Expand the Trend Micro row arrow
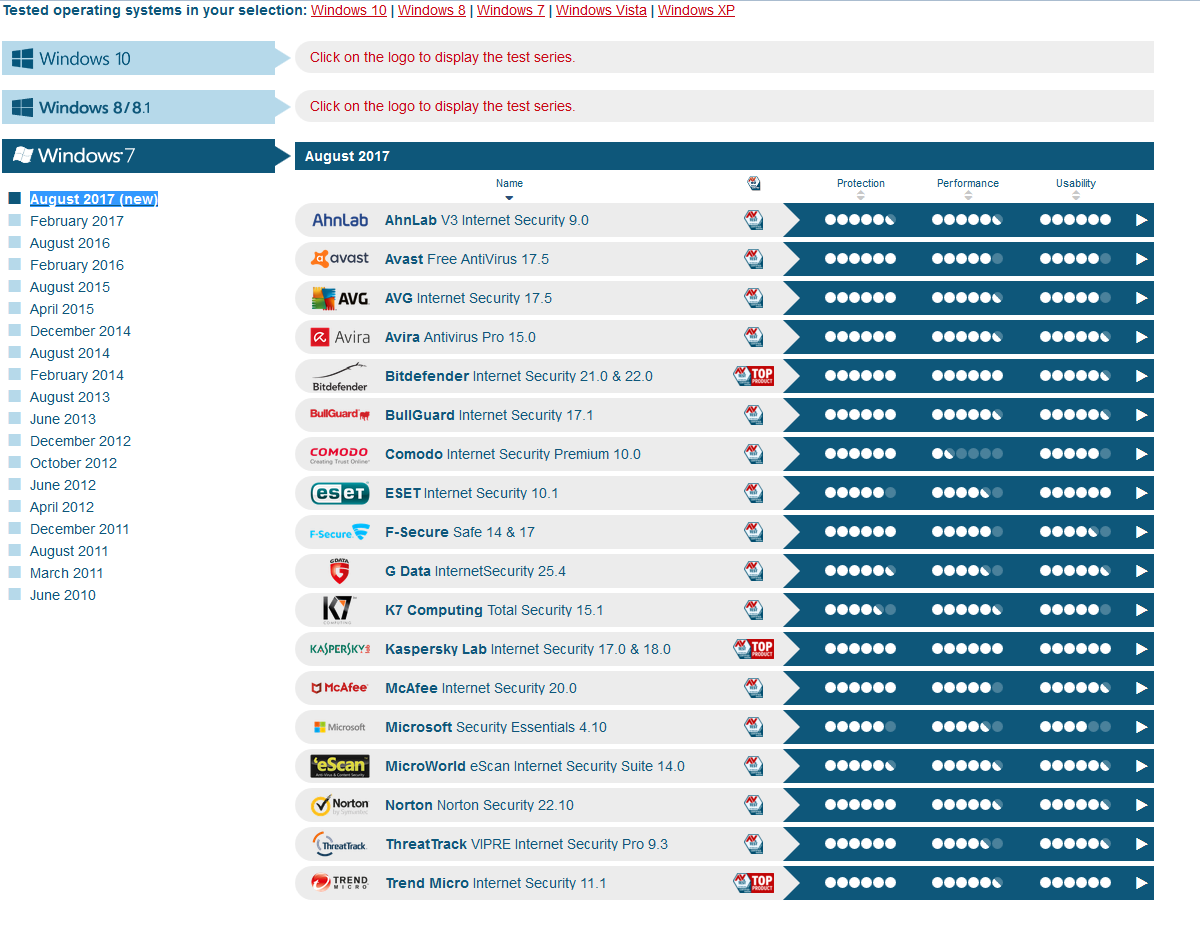 [x=1142, y=883]
